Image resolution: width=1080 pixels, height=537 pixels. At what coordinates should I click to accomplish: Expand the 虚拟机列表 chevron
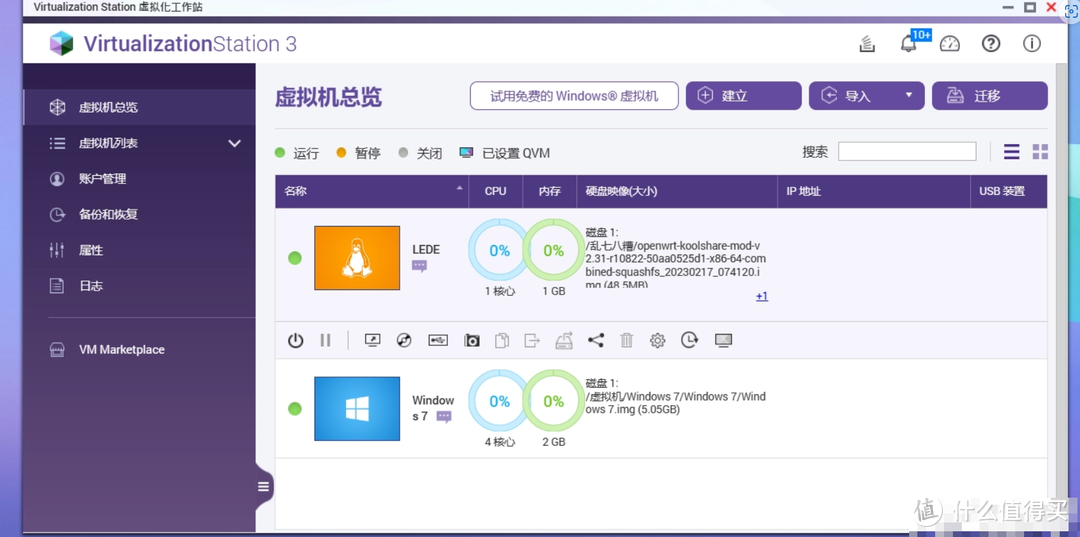pos(235,143)
